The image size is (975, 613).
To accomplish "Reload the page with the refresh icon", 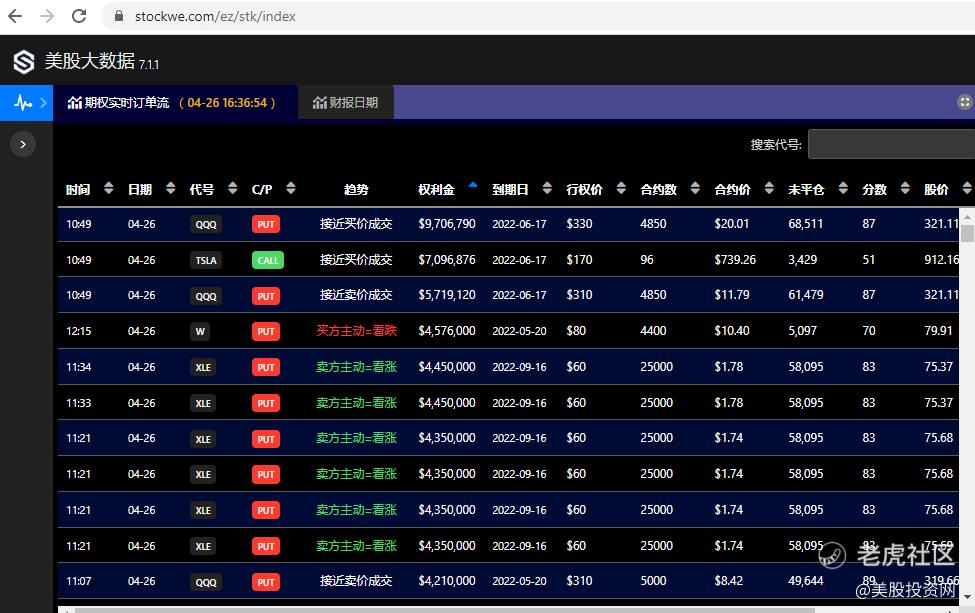I will 79,16.
